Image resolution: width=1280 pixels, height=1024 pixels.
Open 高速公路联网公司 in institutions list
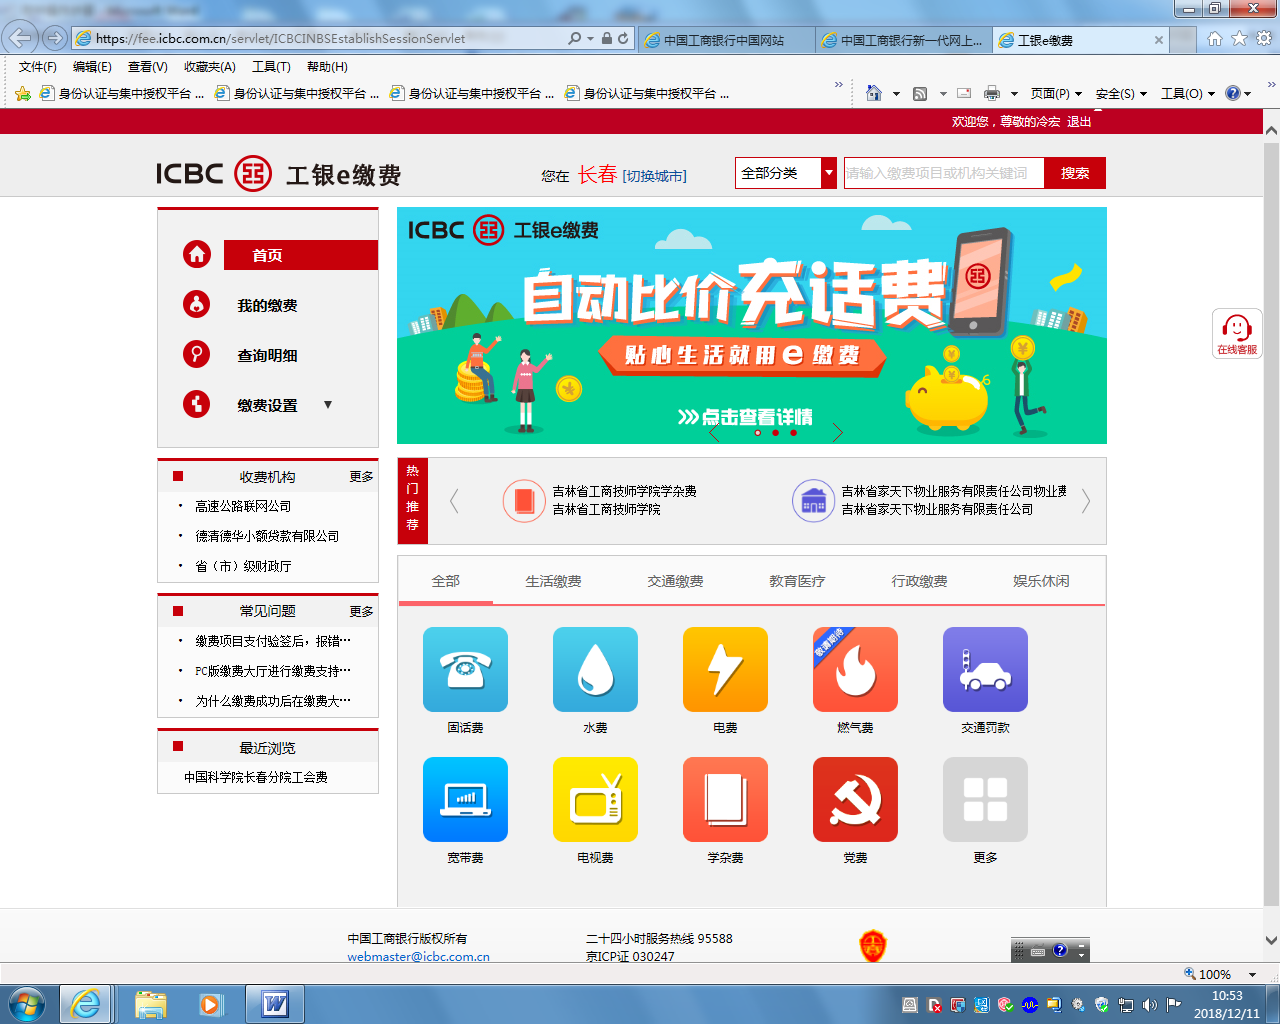point(243,506)
